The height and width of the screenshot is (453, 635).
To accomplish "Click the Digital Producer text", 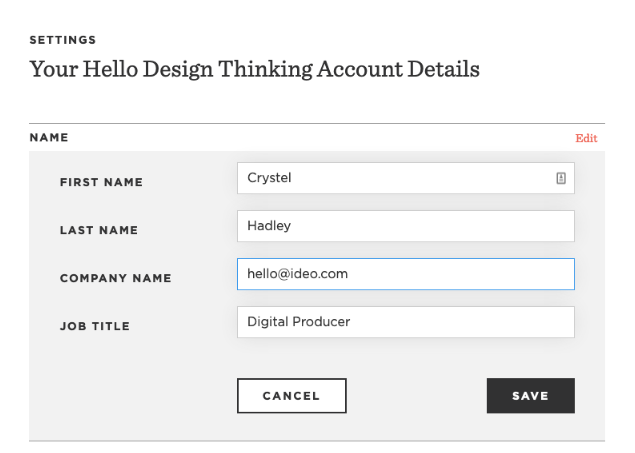I will click(x=298, y=322).
